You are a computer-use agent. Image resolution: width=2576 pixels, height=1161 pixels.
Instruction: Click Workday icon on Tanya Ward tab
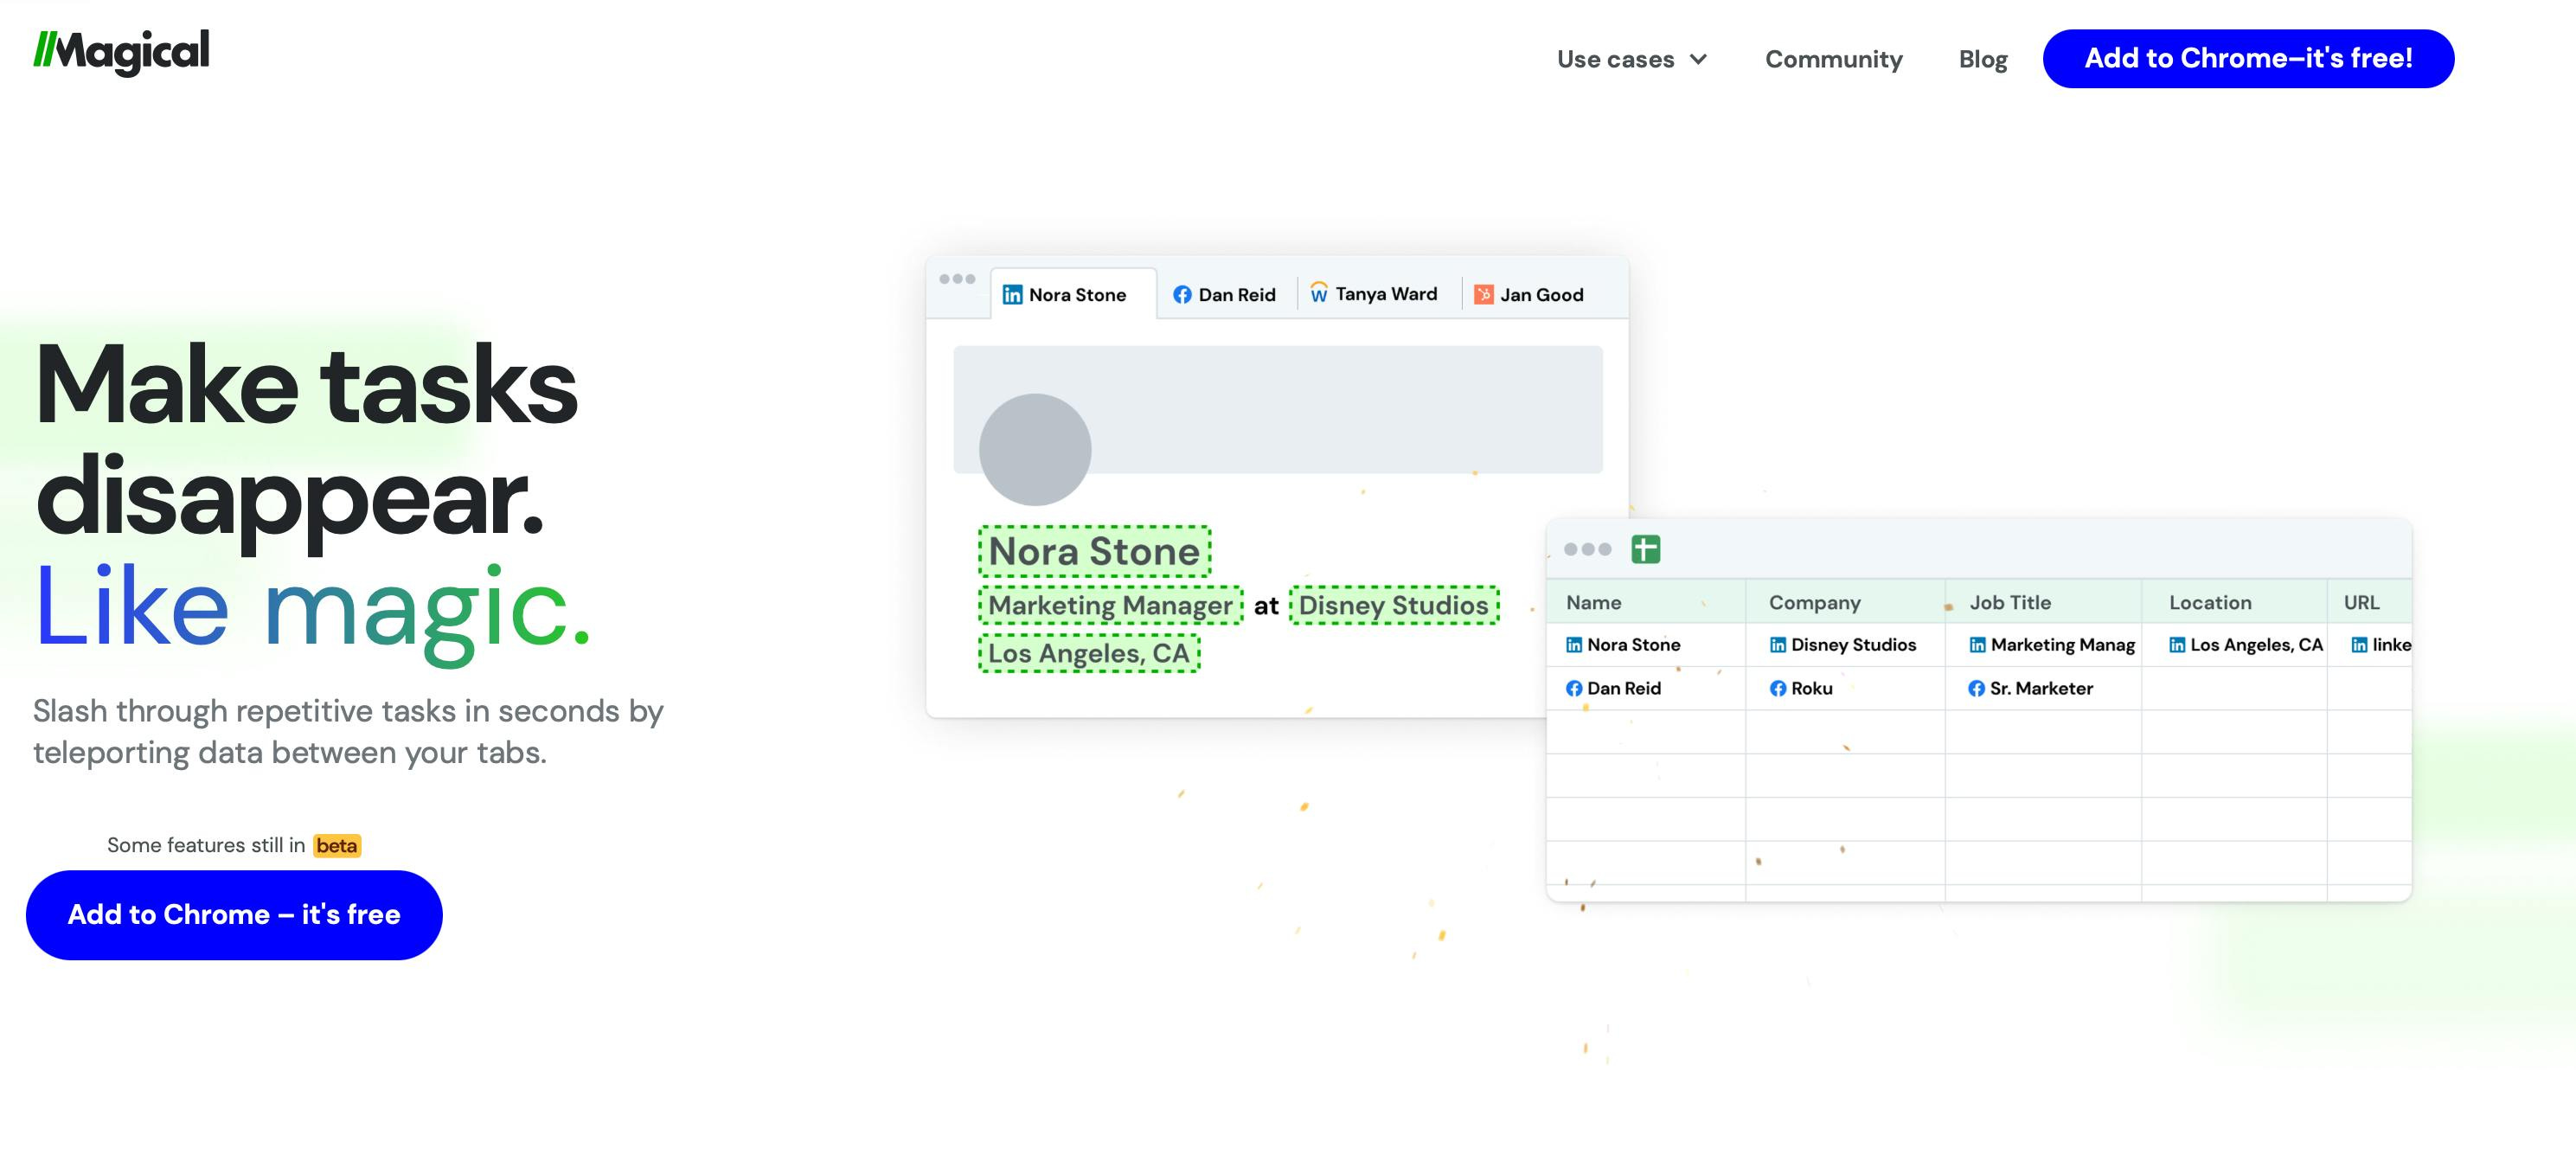pyautogui.click(x=1319, y=294)
